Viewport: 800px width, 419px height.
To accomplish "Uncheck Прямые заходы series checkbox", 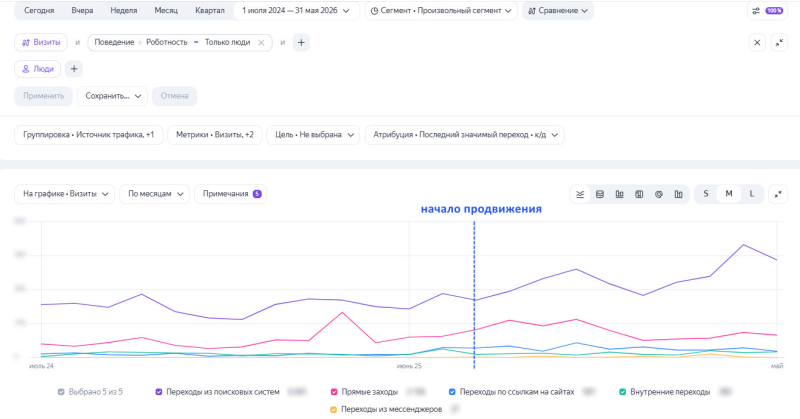I will [334, 392].
